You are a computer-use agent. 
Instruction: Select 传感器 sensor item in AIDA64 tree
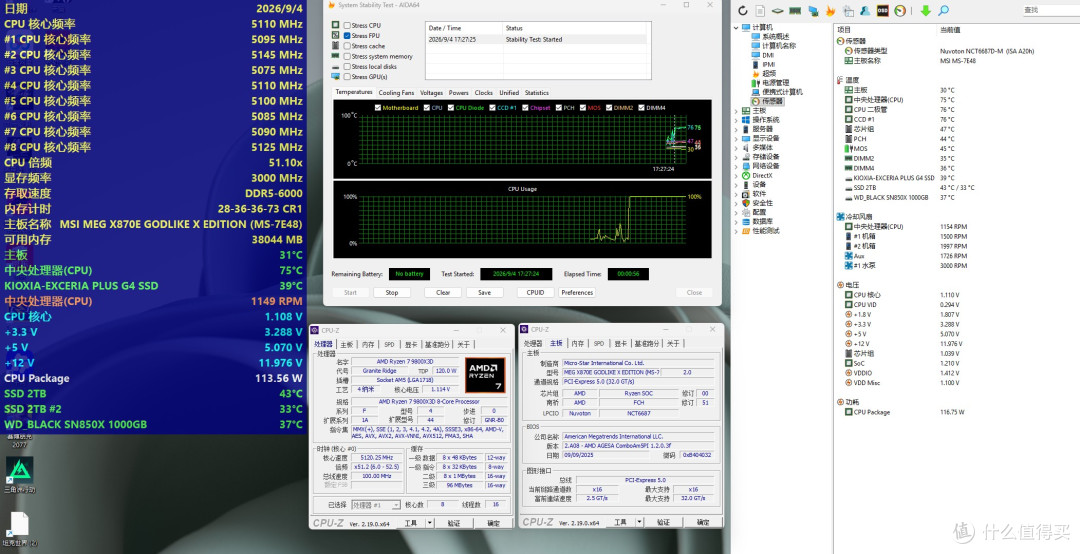click(772, 101)
